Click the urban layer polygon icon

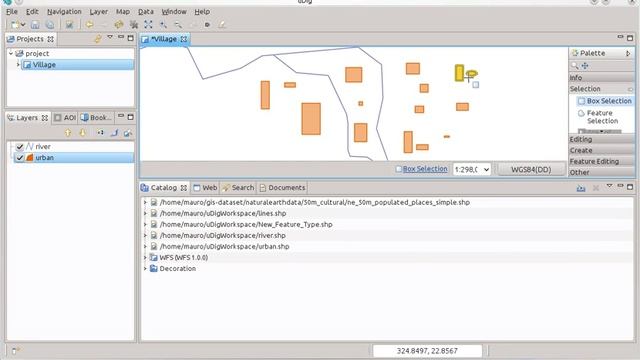point(29,157)
